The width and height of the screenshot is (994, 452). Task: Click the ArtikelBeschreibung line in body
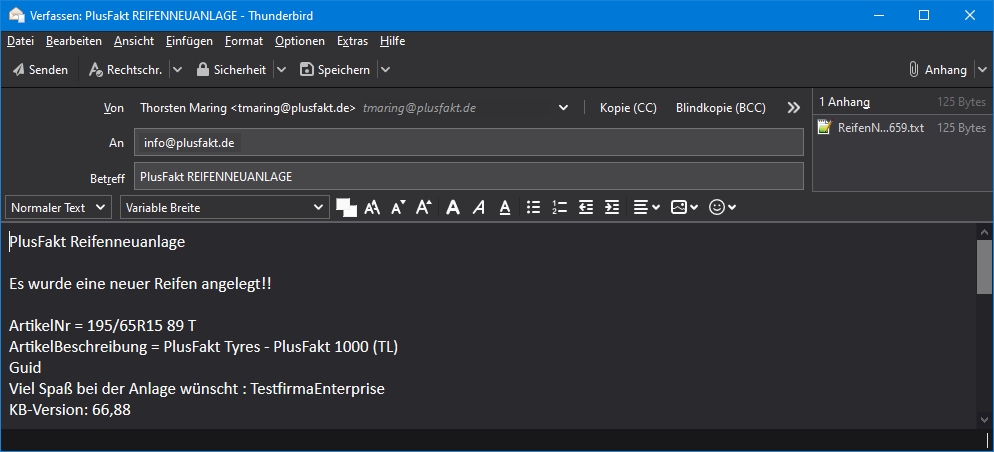pos(203,347)
